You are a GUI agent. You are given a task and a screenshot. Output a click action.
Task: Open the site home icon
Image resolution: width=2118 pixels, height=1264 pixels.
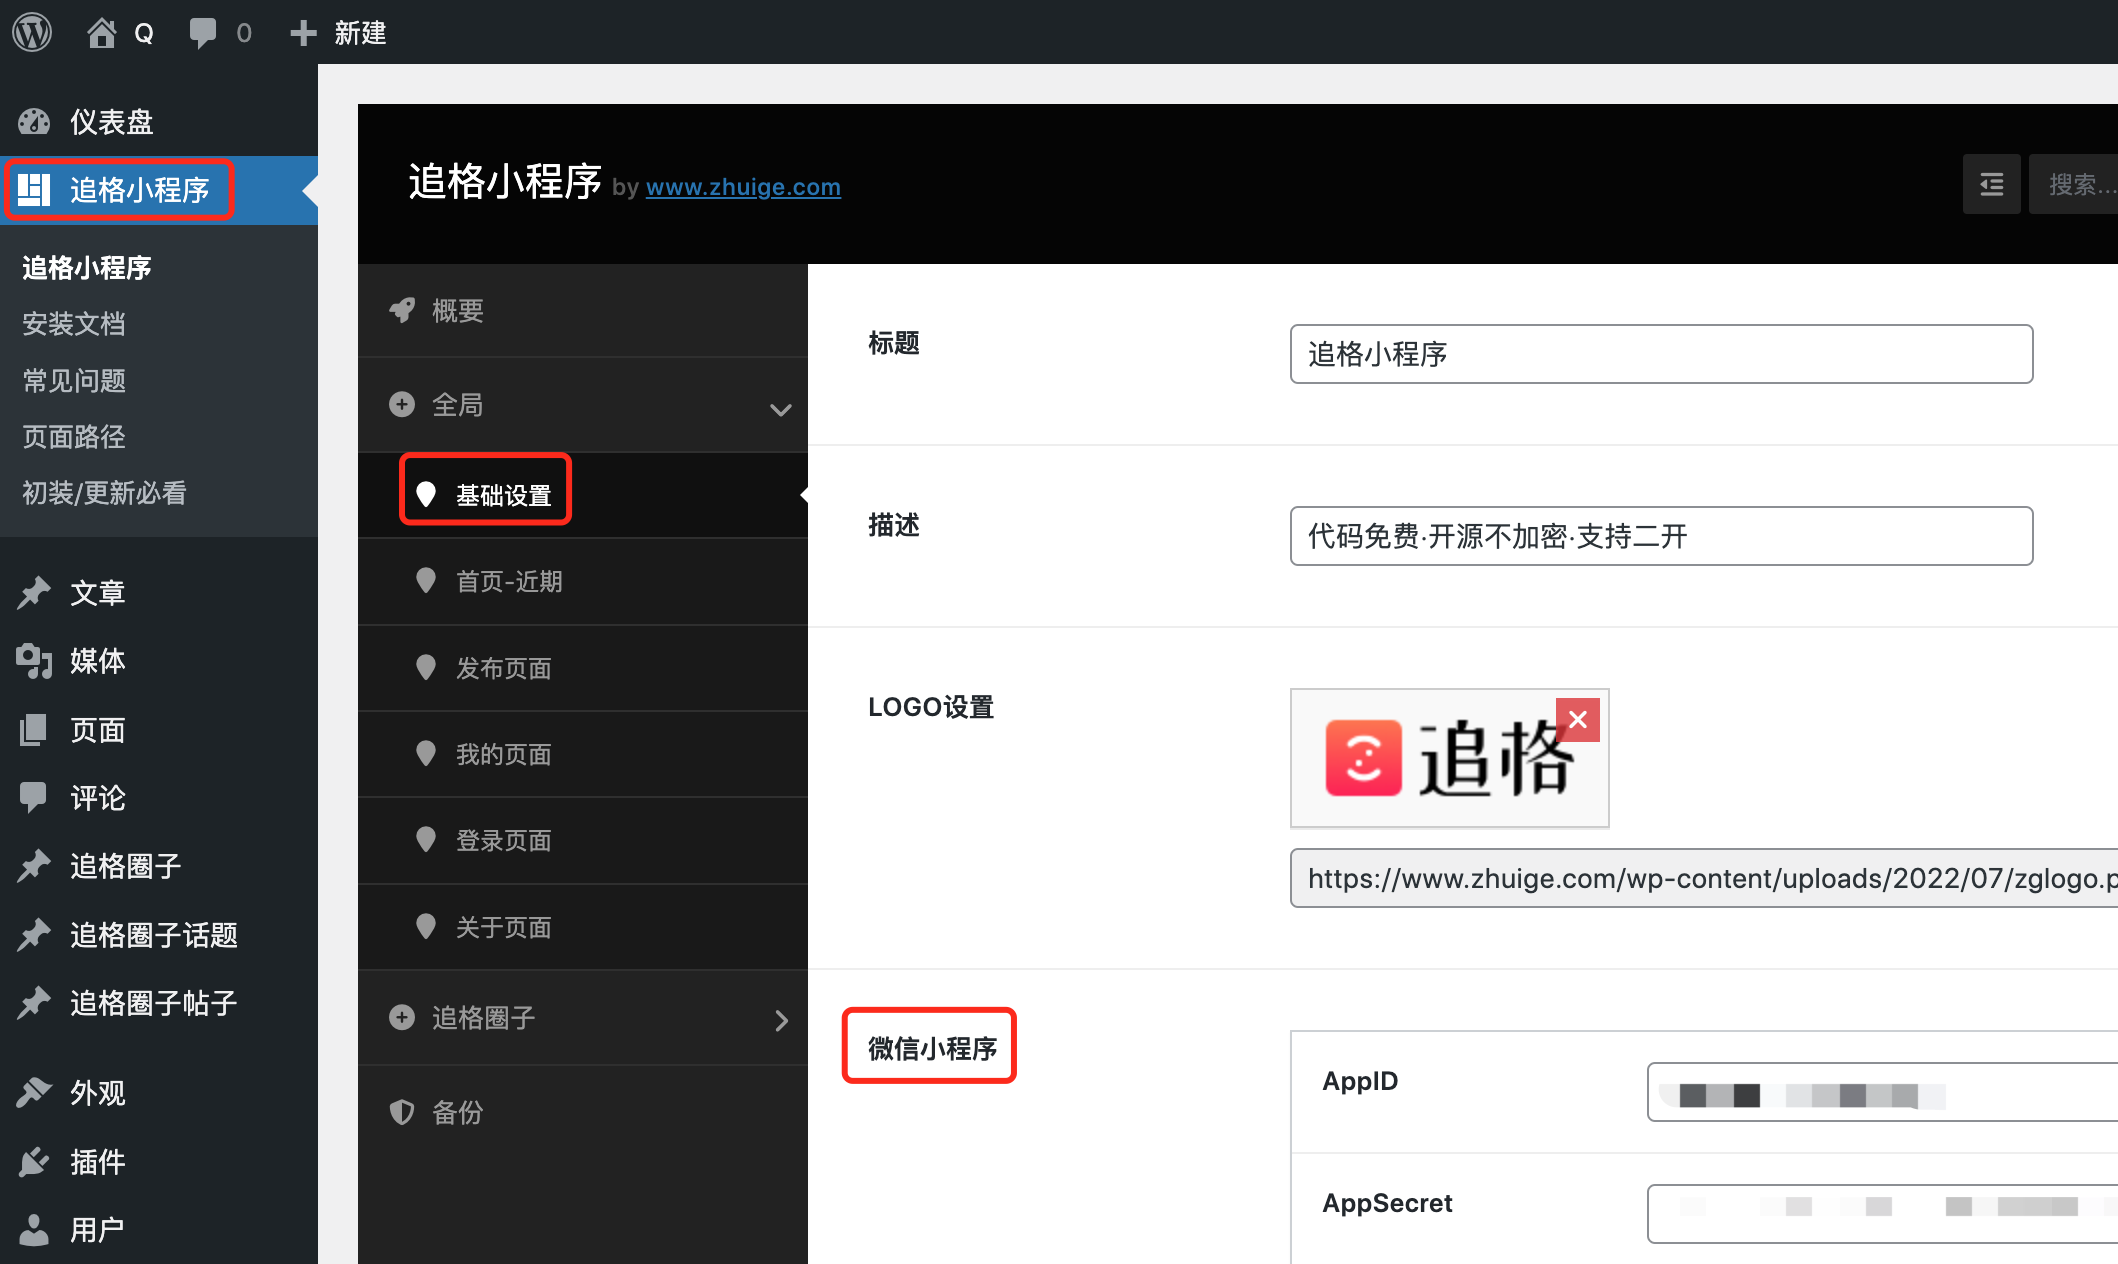click(101, 33)
